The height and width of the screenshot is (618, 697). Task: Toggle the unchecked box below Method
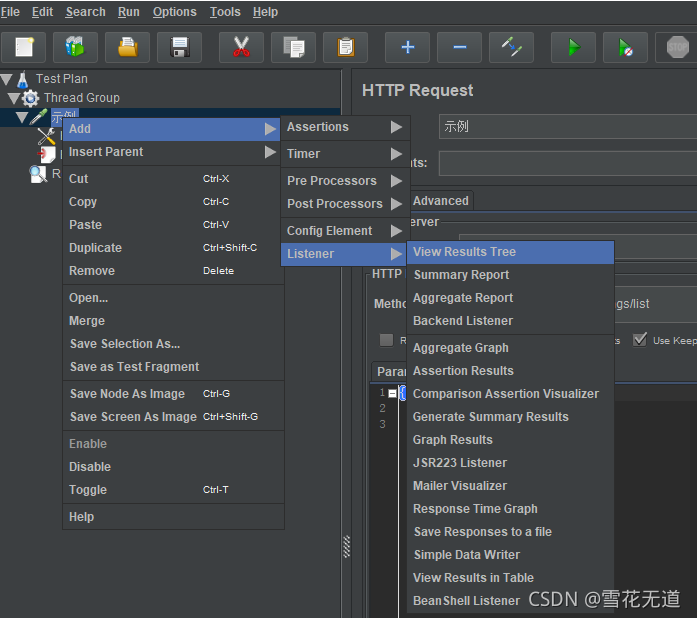click(386, 340)
